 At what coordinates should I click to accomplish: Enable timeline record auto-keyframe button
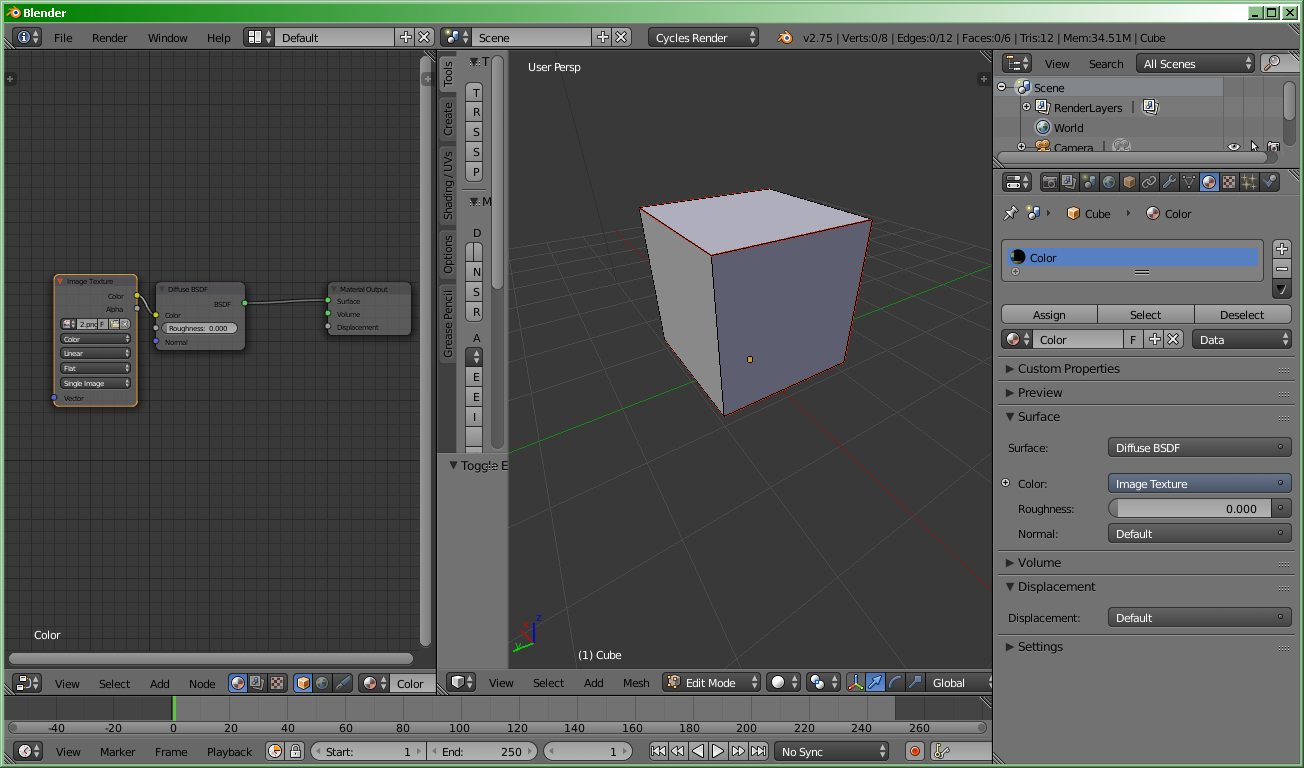[914, 751]
